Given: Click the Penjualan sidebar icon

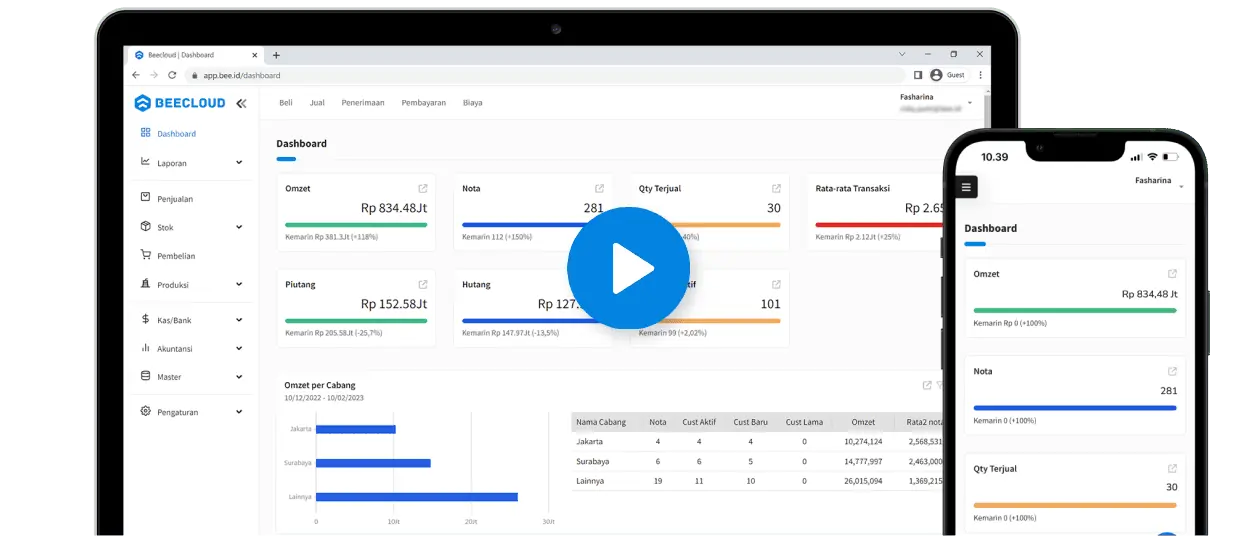Looking at the screenshot, I should coord(145,198).
